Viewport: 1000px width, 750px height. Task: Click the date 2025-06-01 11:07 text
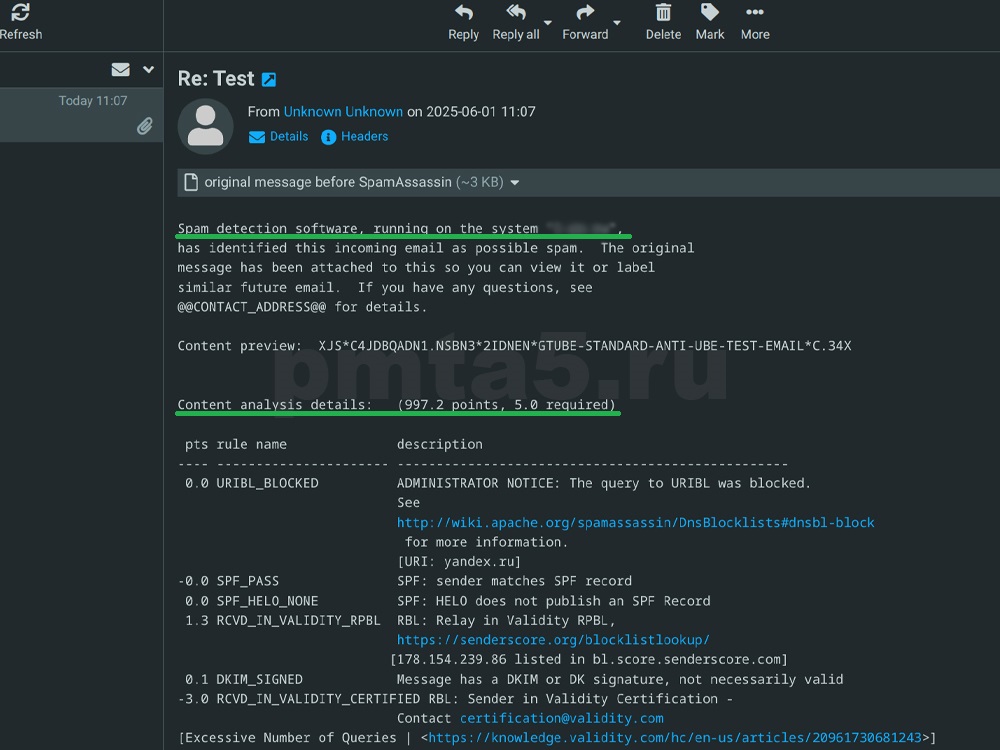(x=481, y=112)
